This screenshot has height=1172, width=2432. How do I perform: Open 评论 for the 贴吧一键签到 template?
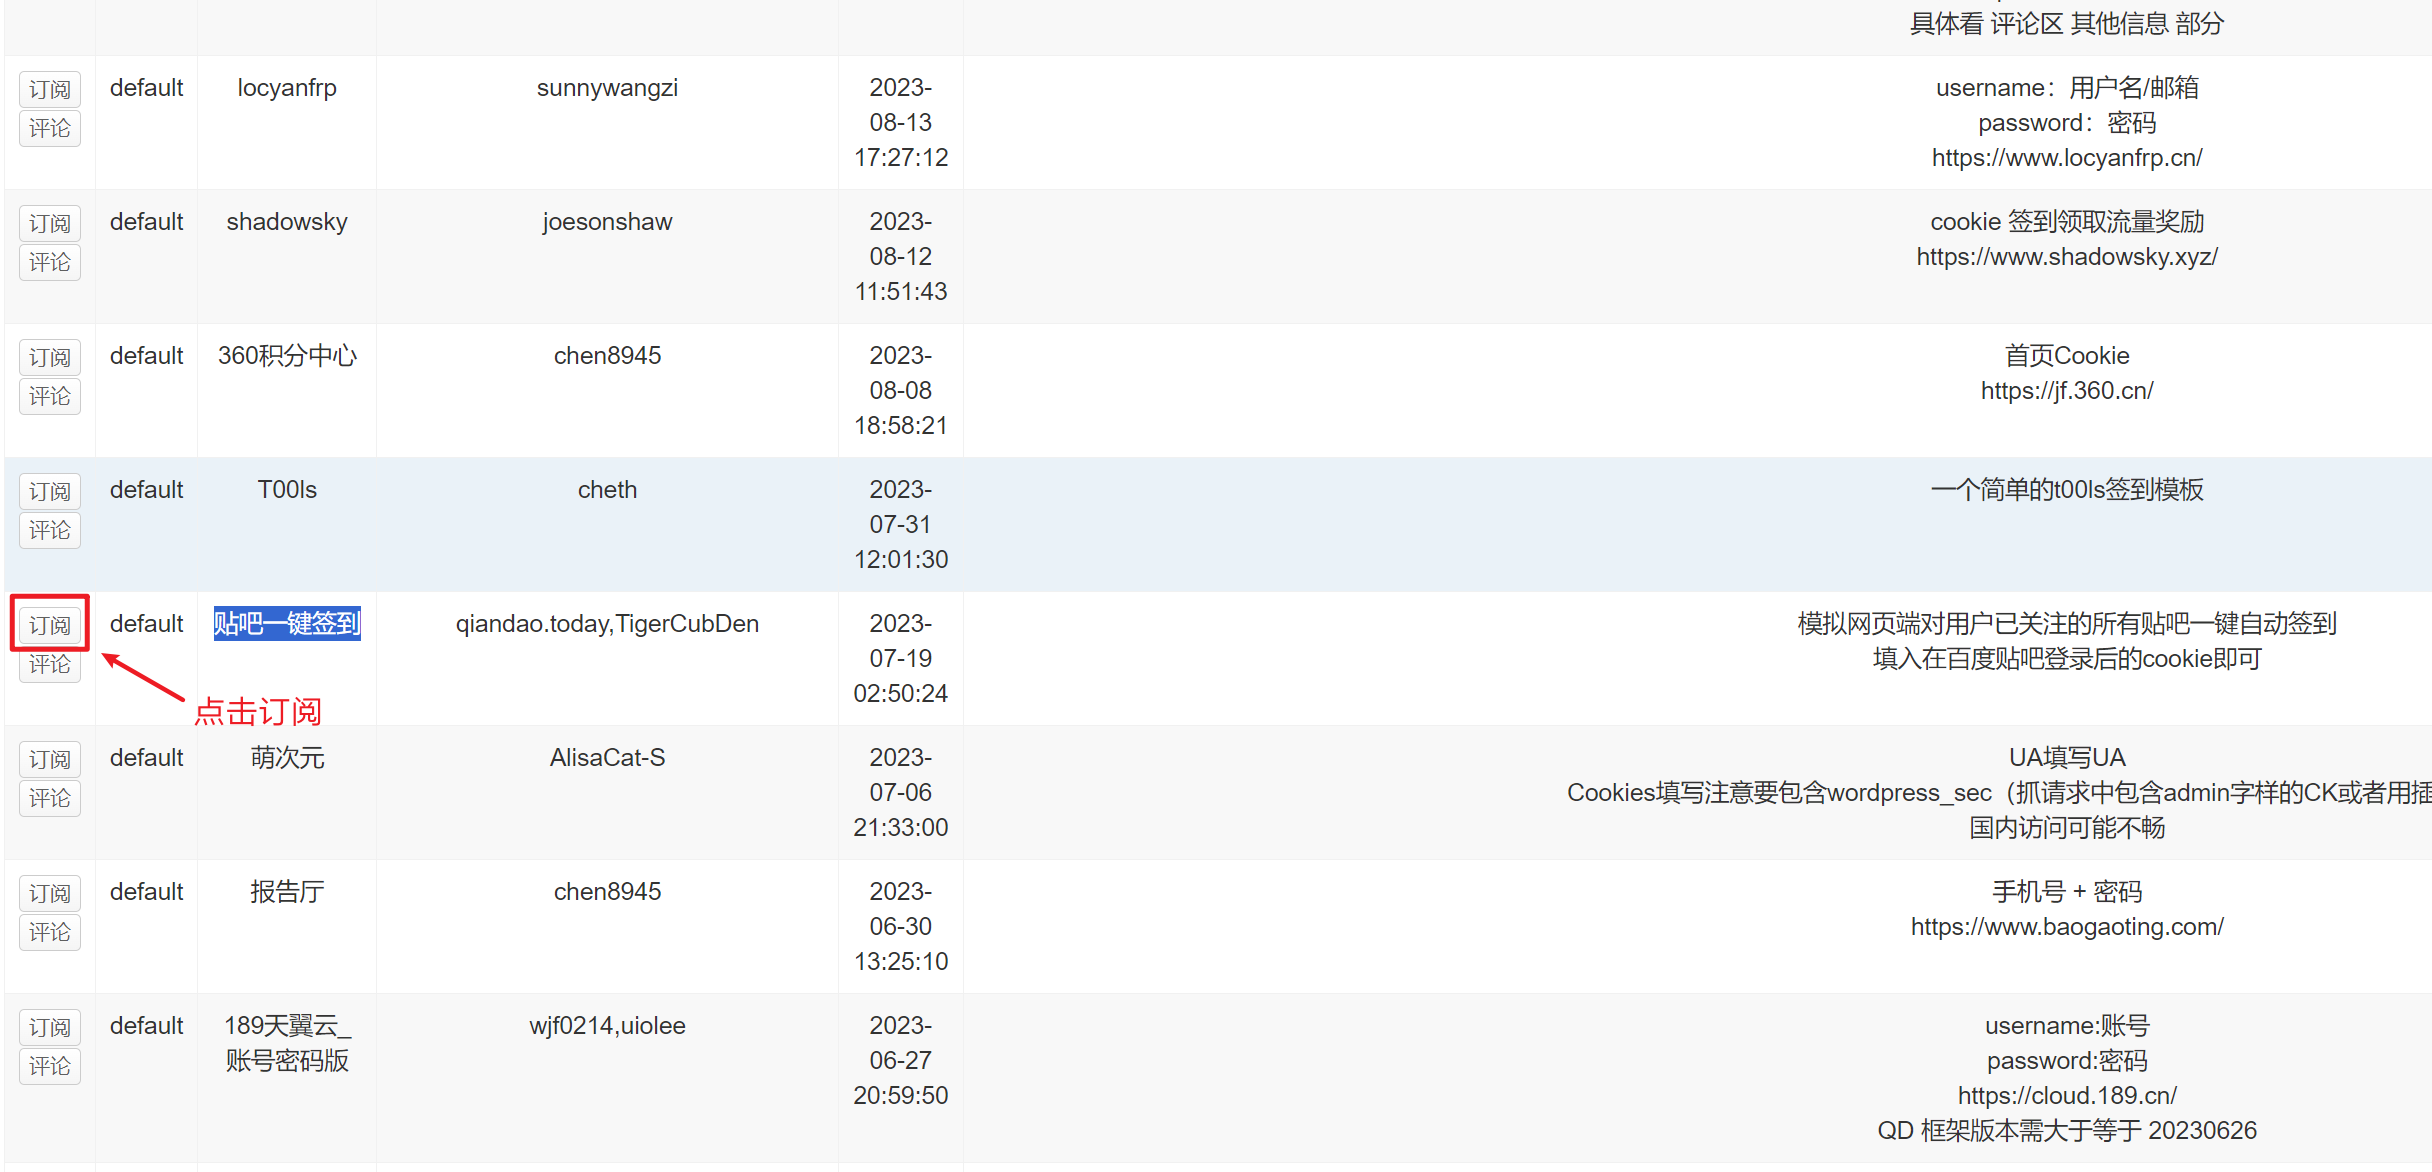[x=49, y=664]
